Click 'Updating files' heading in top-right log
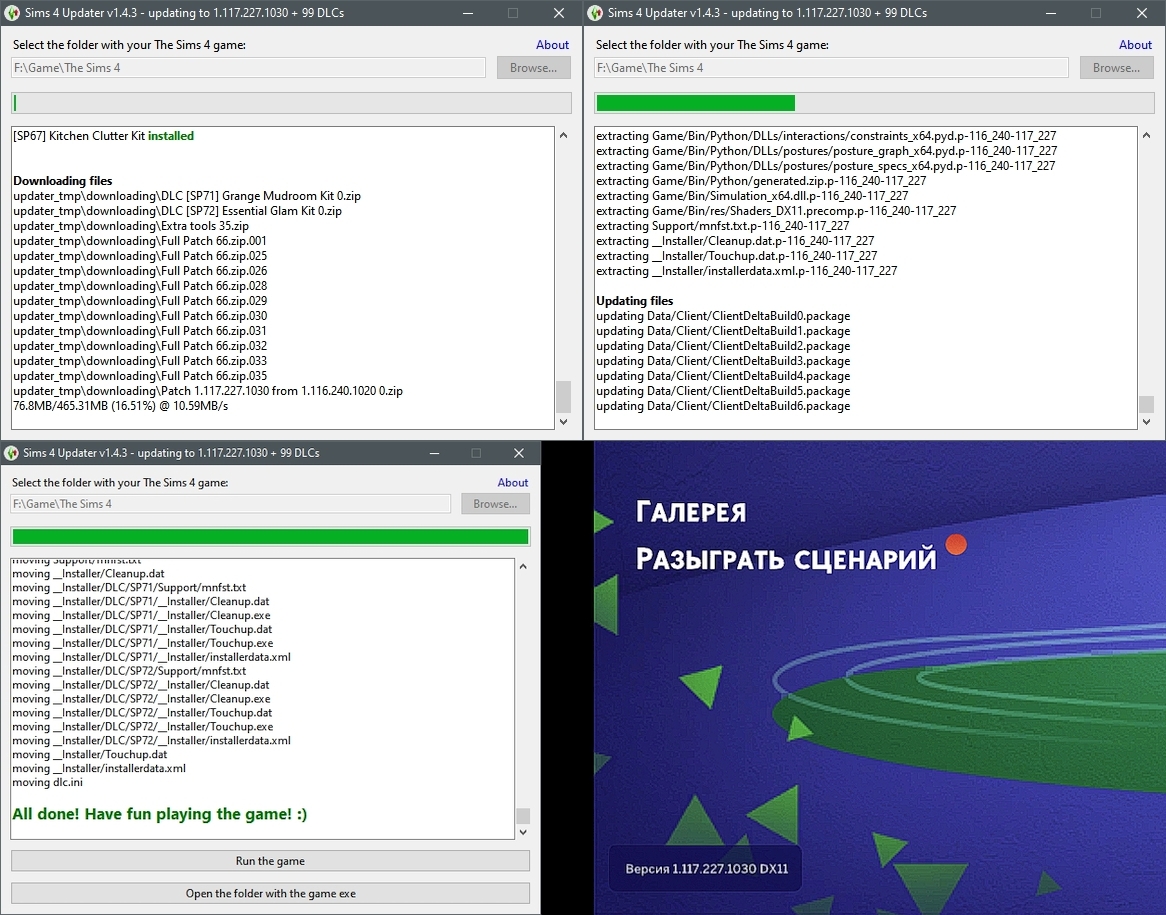1166x915 pixels. tap(634, 301)
